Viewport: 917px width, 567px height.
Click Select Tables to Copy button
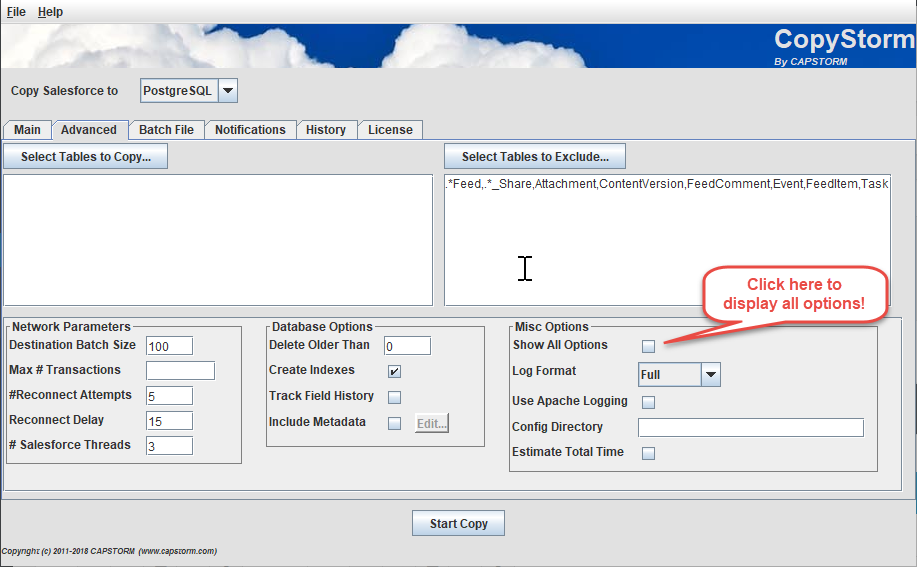[x=86, y=157]
